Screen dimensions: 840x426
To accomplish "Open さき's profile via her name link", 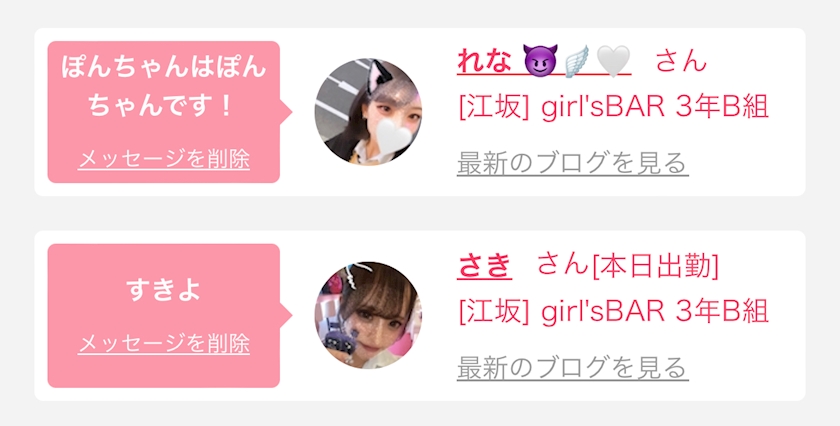I will pyautogui.click(x=484, y=265).
